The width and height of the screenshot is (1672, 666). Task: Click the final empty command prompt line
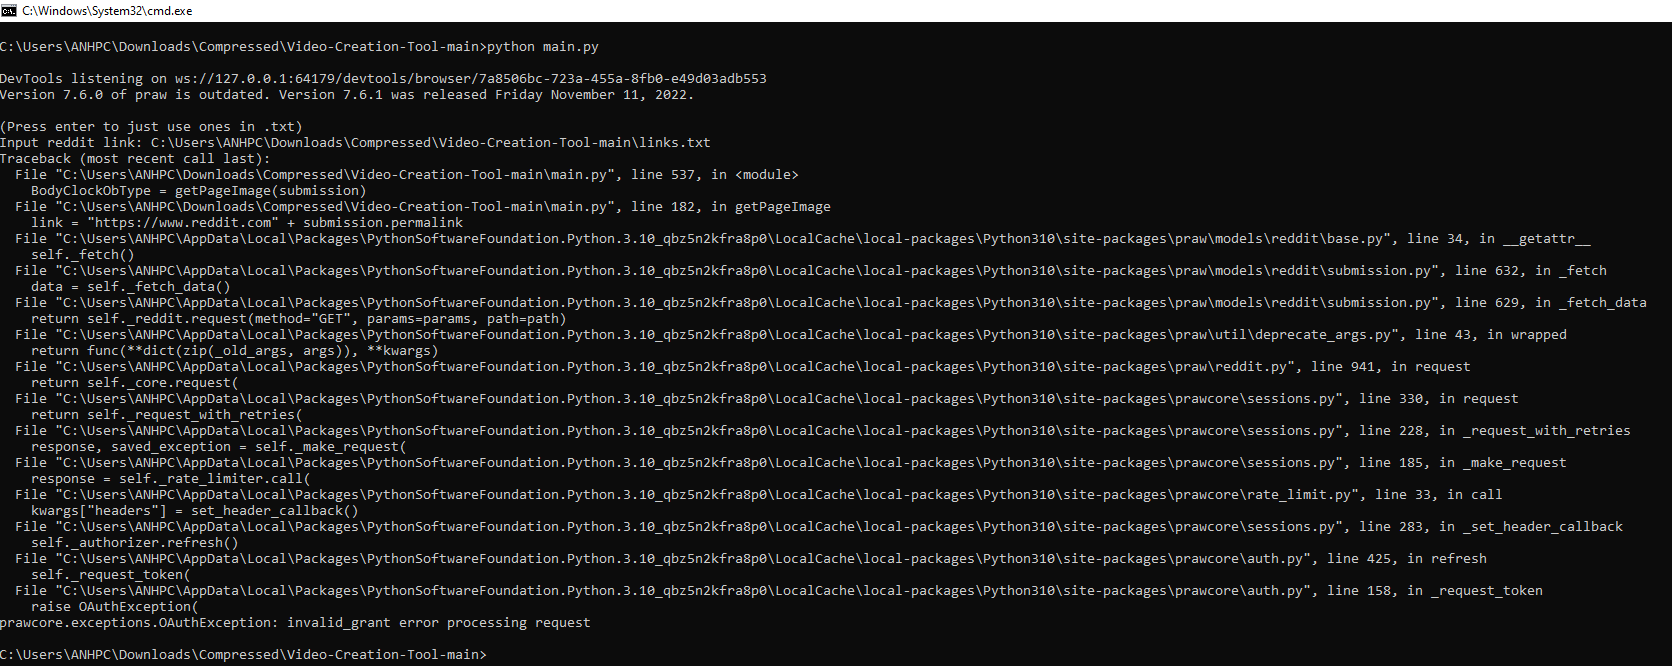243,655
